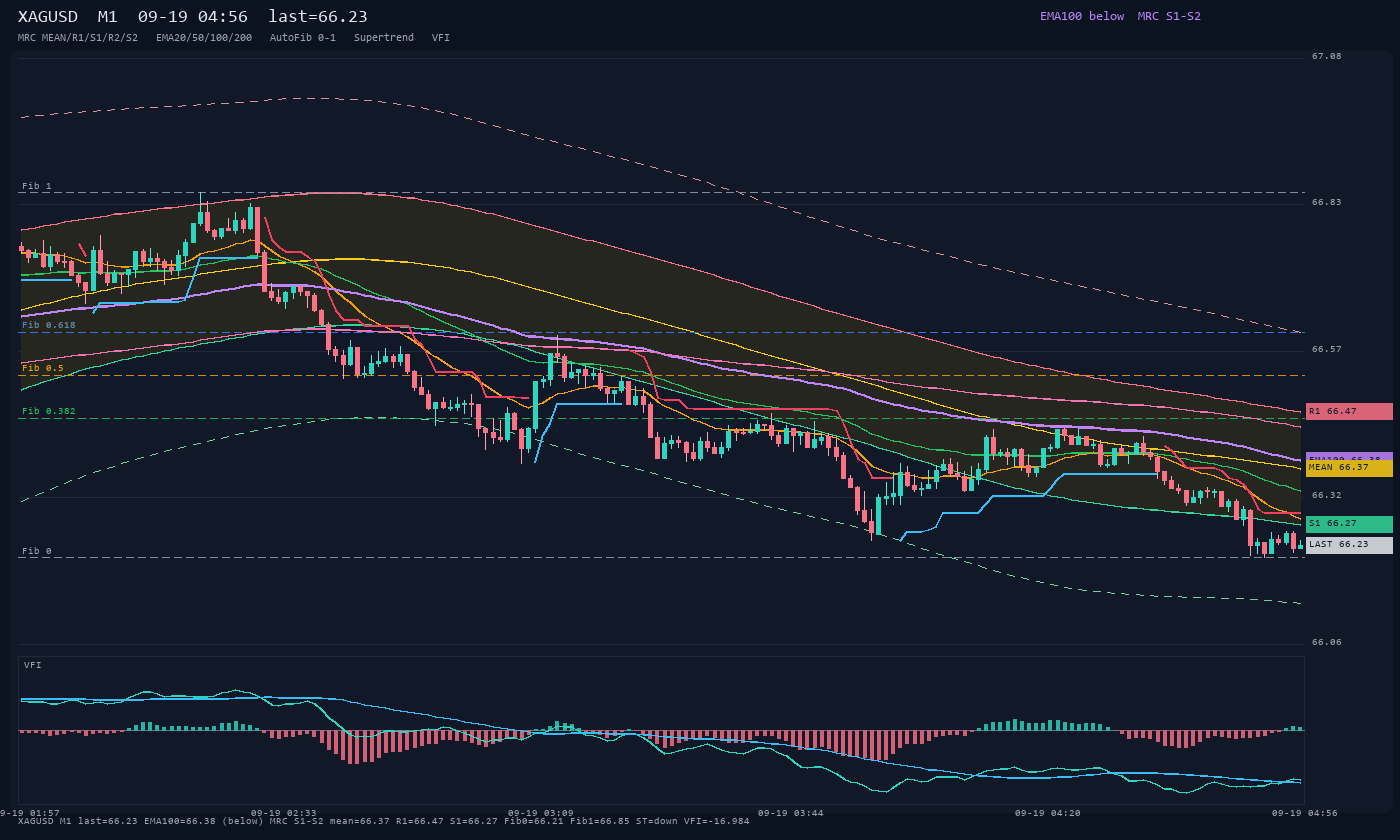
Task: Click the VFI indicator panel title
Action: pos(33,665)
